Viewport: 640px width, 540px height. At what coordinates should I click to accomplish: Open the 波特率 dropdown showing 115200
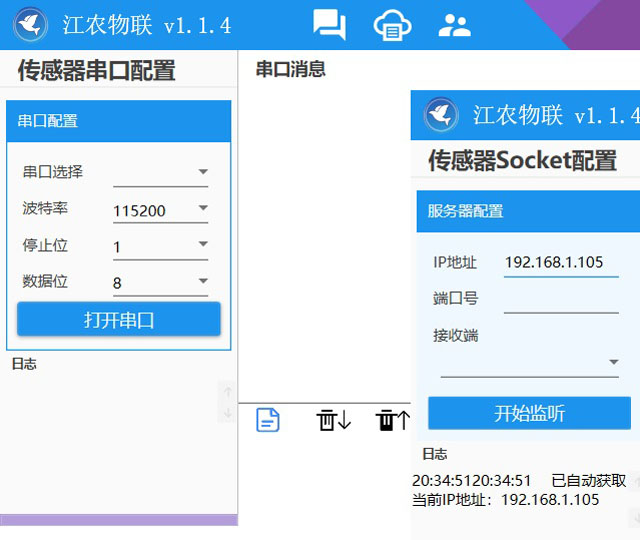pyautogui.click(x=160, y=209)
